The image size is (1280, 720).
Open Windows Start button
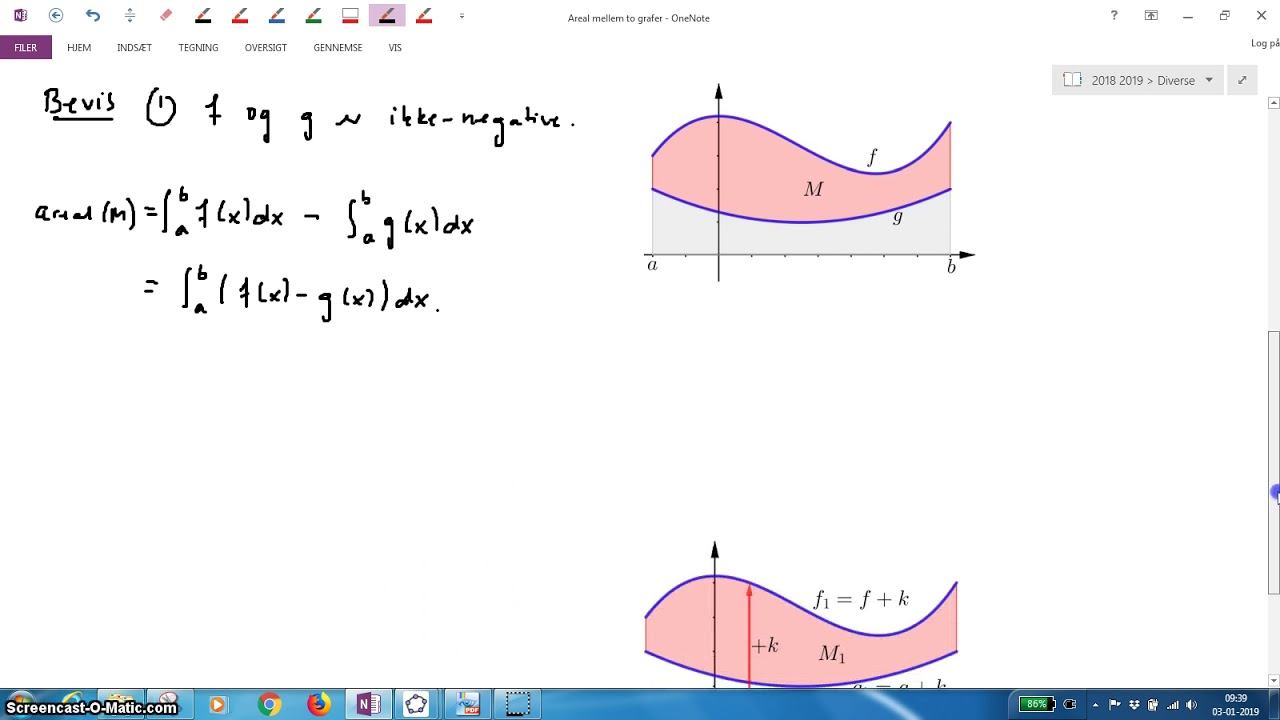pyautogui.click(x=23, y=705)
